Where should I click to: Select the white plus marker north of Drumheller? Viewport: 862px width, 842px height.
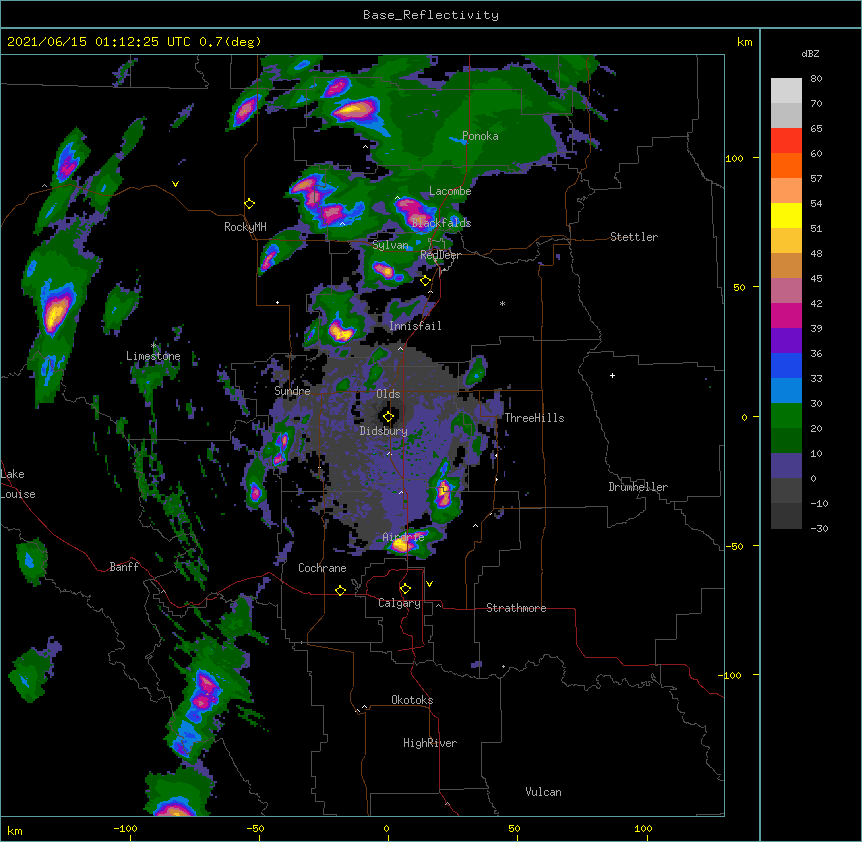click(x=612, y=375)
